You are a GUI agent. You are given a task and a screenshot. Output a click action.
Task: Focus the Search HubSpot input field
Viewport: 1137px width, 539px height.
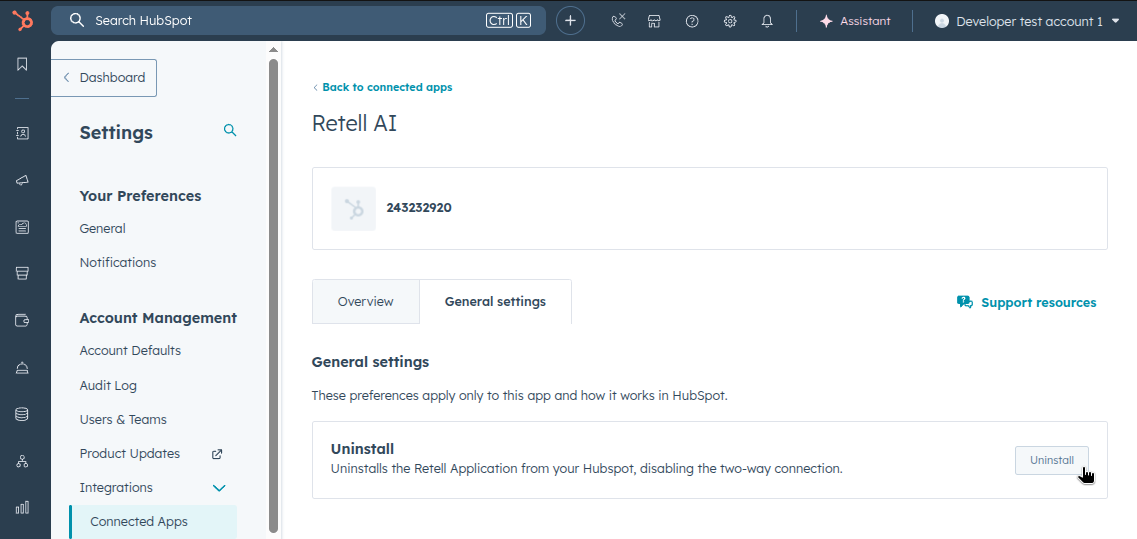[298, 20]
